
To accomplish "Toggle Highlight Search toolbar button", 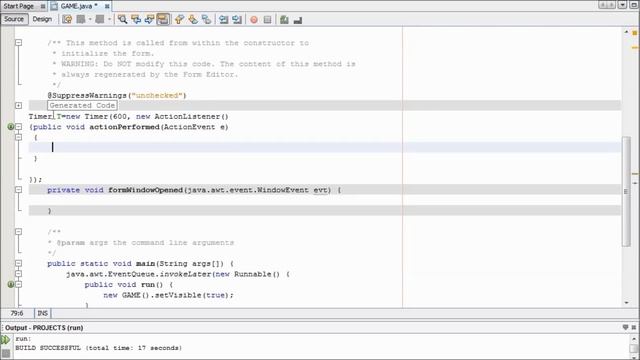I will pyautogui.click(x=163, y=19).
